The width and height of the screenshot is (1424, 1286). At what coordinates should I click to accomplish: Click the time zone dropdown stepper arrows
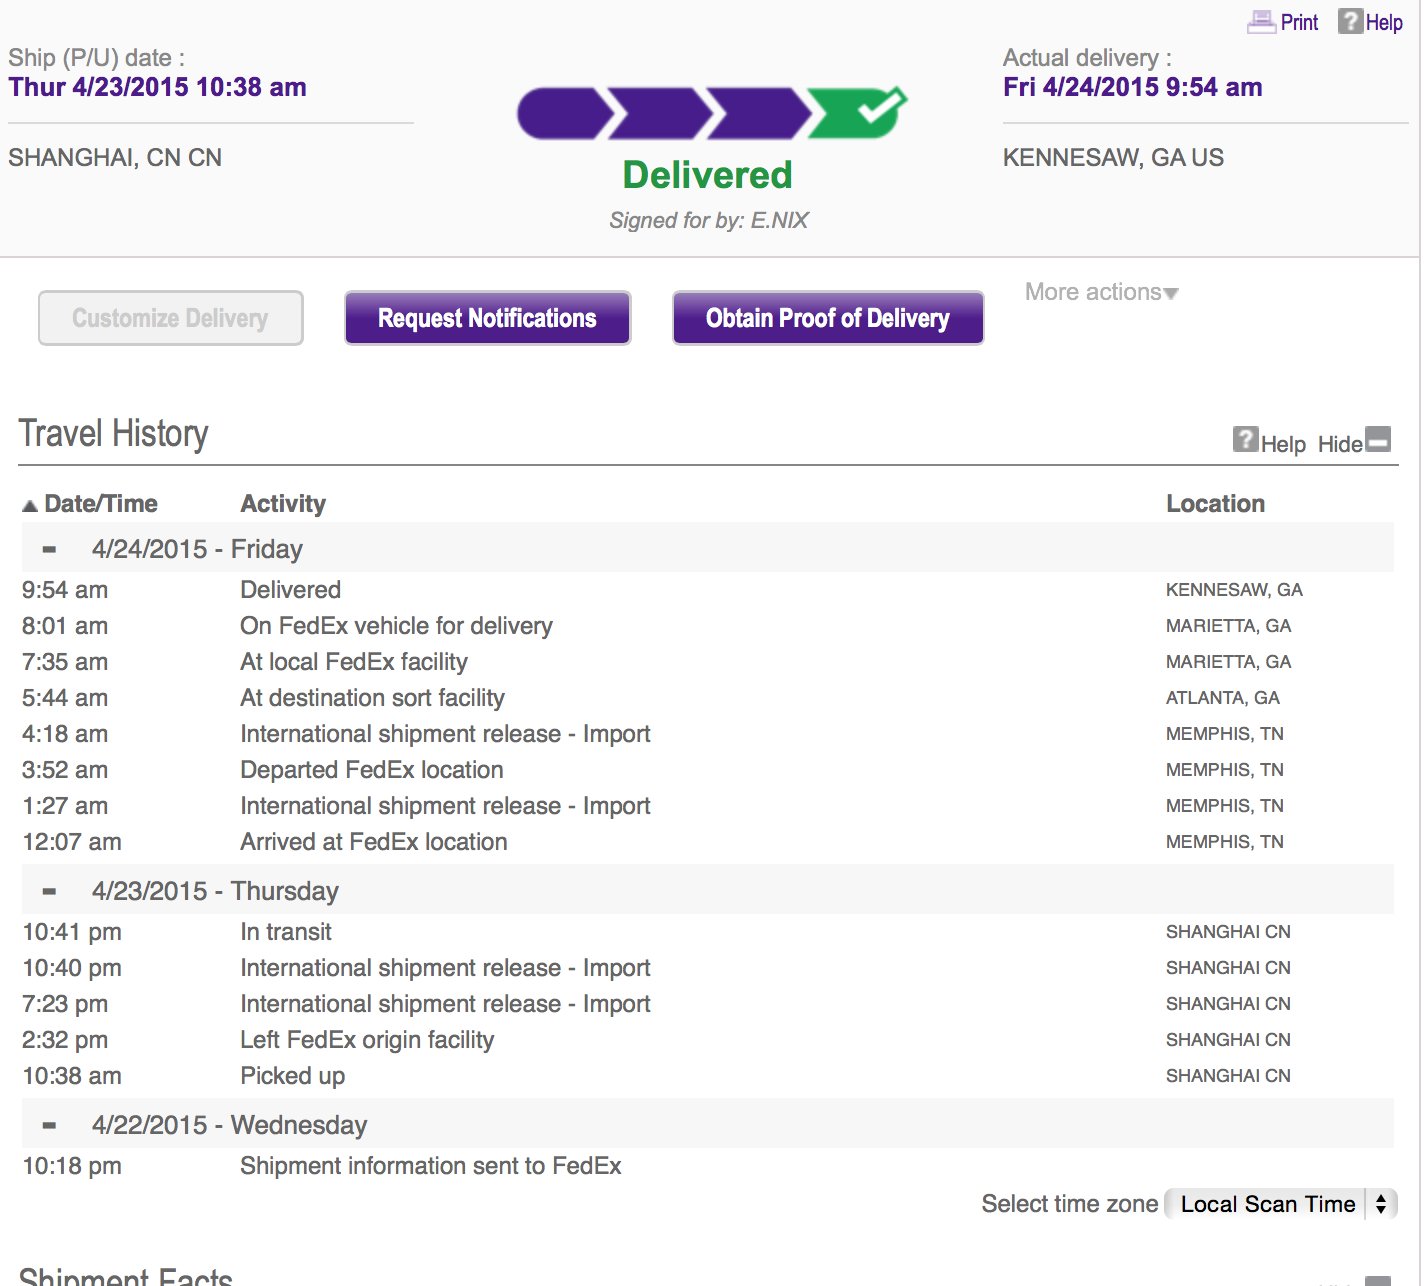1381,1204
